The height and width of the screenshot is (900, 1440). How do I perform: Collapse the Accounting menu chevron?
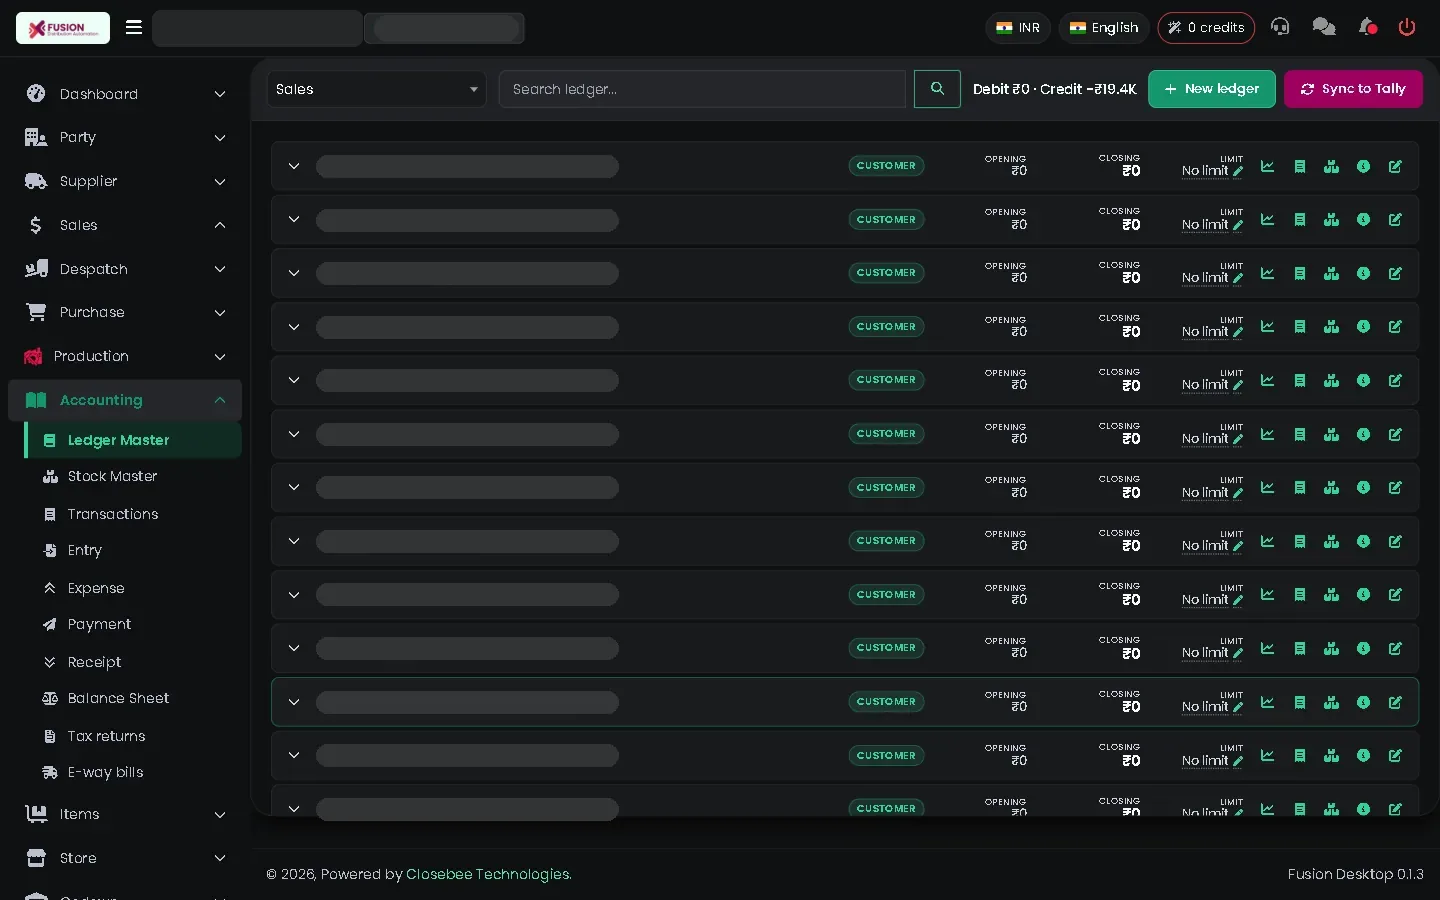(220, 400)
